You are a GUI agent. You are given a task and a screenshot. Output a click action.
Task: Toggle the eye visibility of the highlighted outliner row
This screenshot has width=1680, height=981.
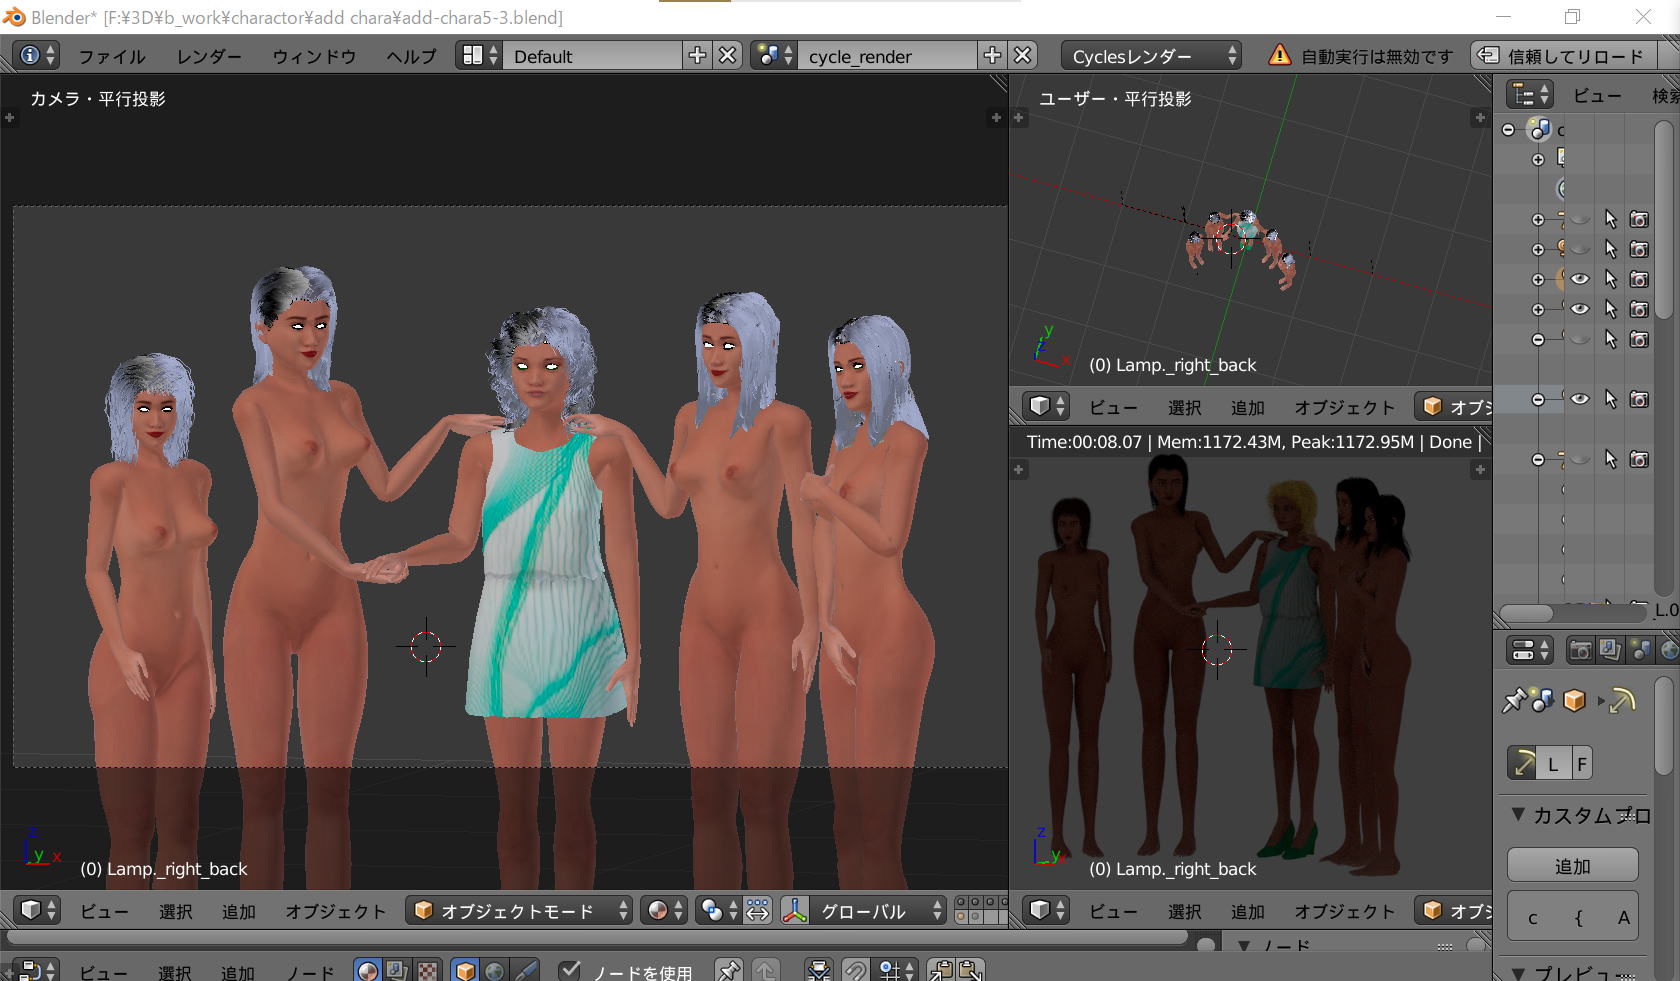click(1580, 399)
